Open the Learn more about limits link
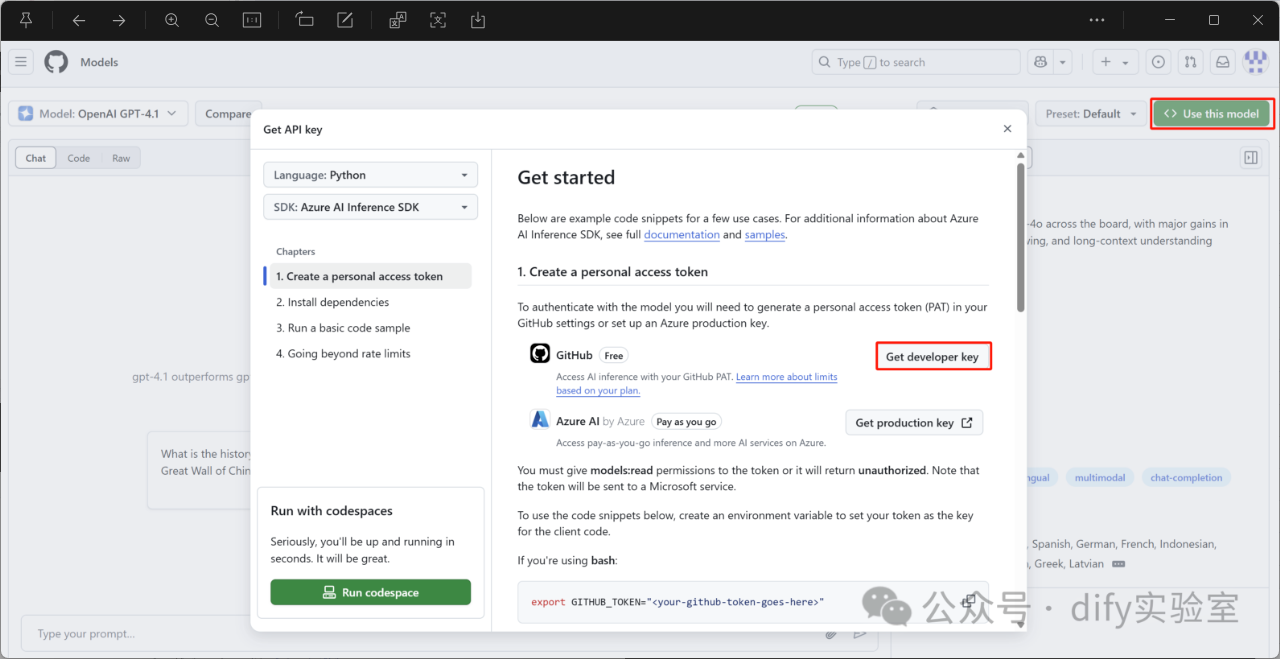 pyautogui.click(x=787, y=377)
